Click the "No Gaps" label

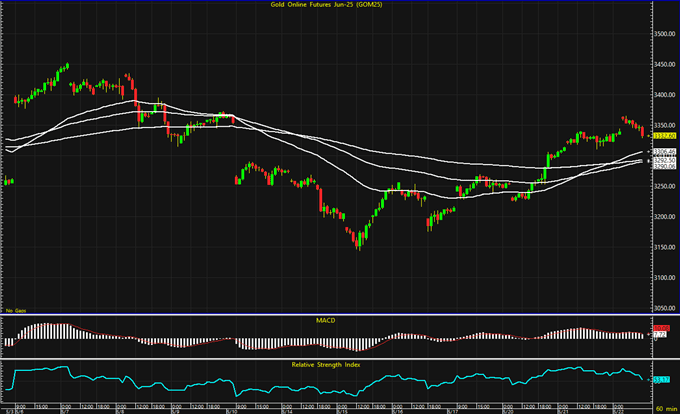(x=14, y=313)
